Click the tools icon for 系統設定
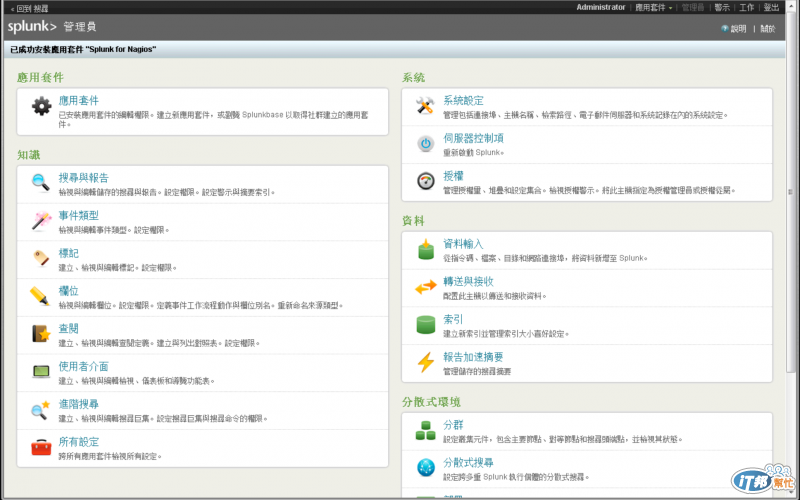 [425, 106]
